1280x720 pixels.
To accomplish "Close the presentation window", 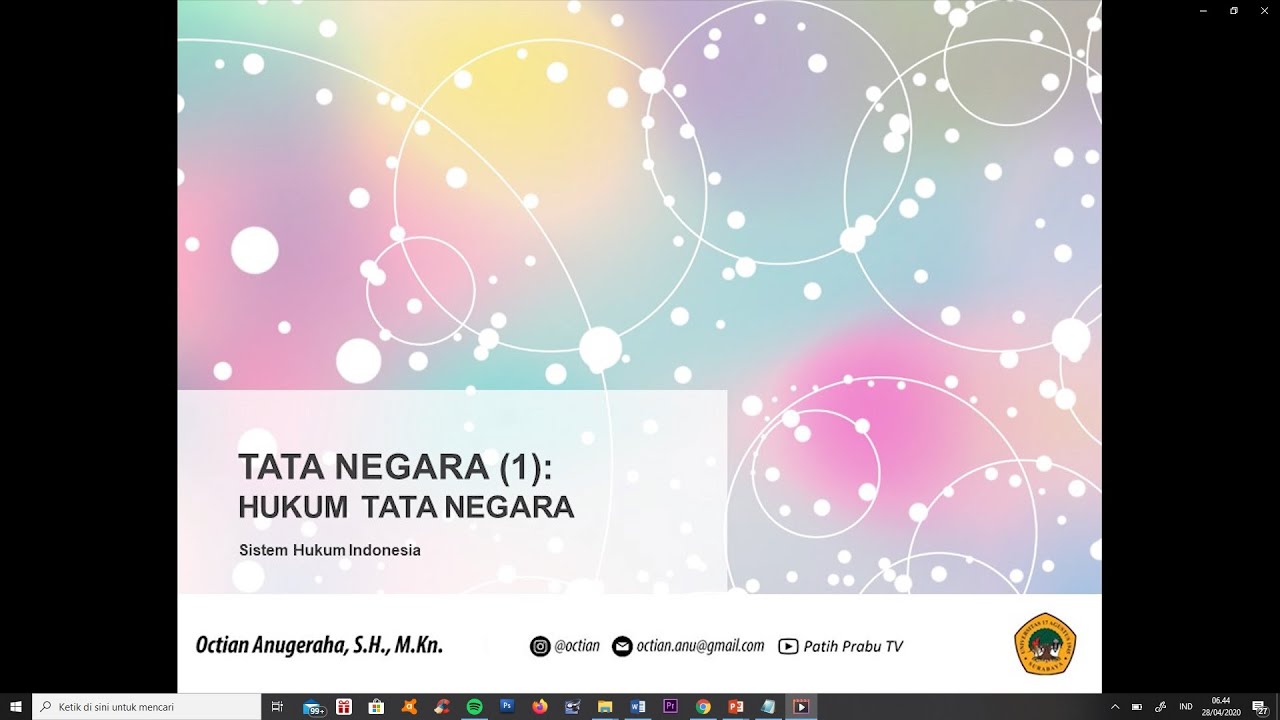I will click(1263, 10).
